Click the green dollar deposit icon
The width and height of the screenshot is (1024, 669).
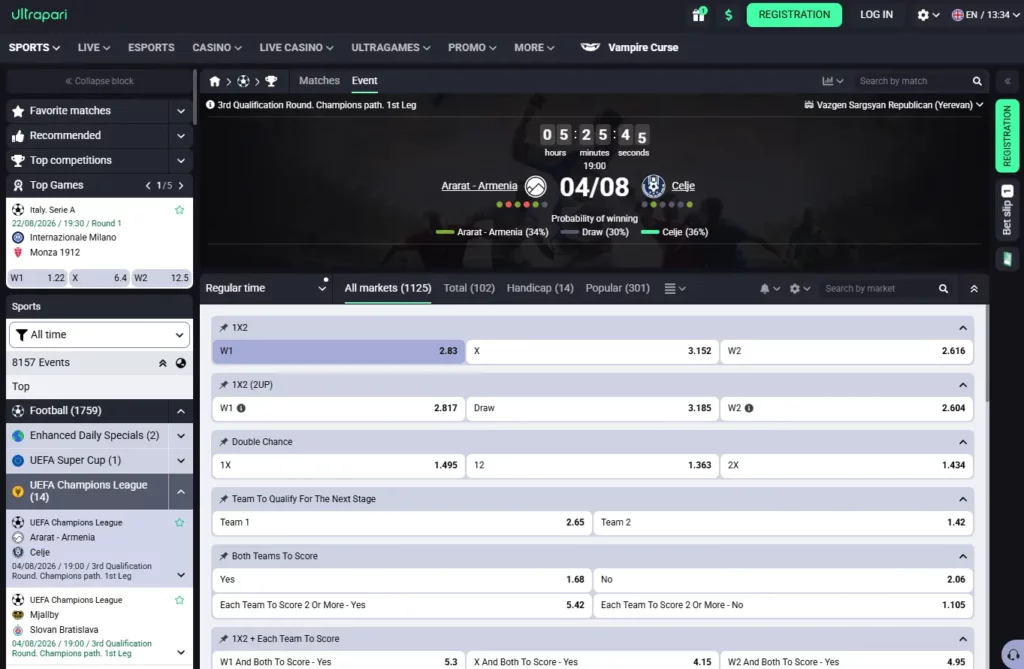pyautogui.click(x=729, y=14)
